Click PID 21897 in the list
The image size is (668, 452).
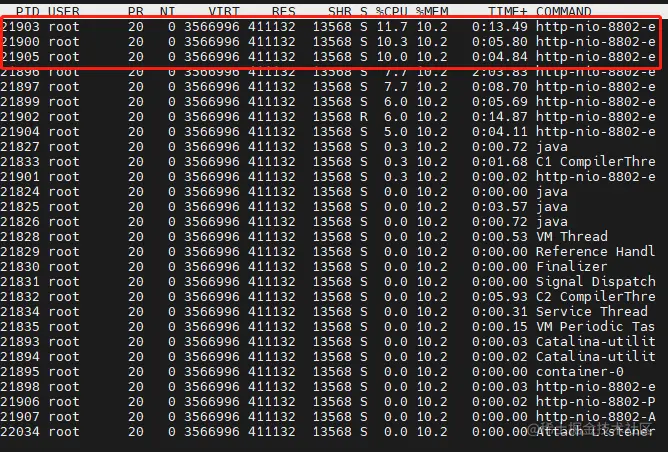(20, 87)
